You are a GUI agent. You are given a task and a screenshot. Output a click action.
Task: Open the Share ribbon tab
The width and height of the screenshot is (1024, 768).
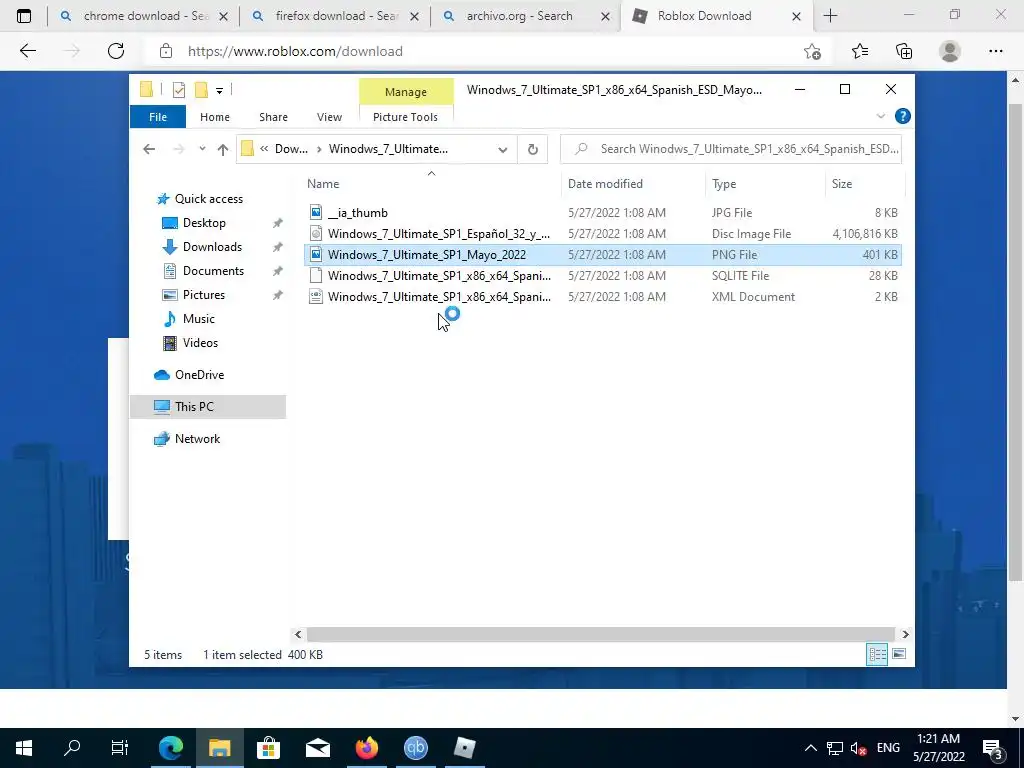coord(273,117)
